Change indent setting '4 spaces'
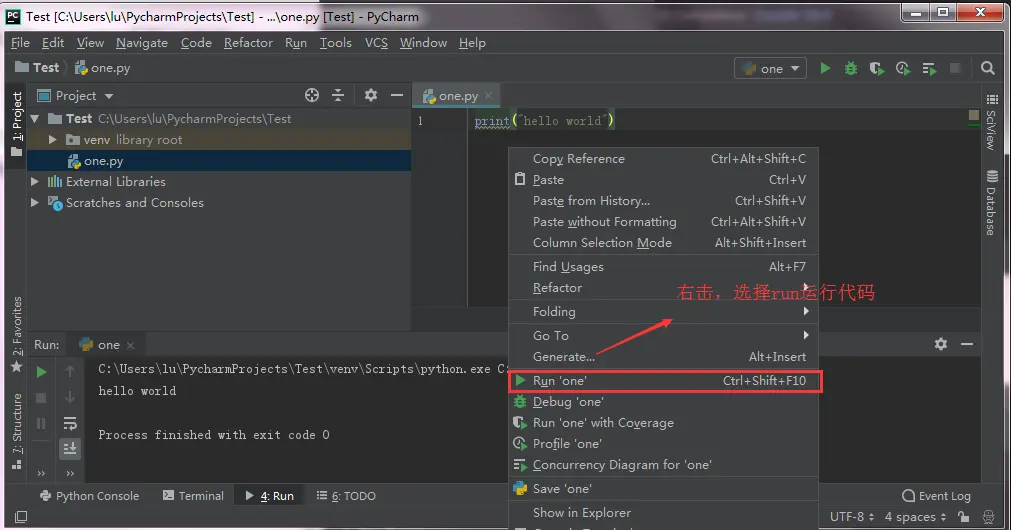Viewport: 1011px width, 530px height. pos(915,516)
